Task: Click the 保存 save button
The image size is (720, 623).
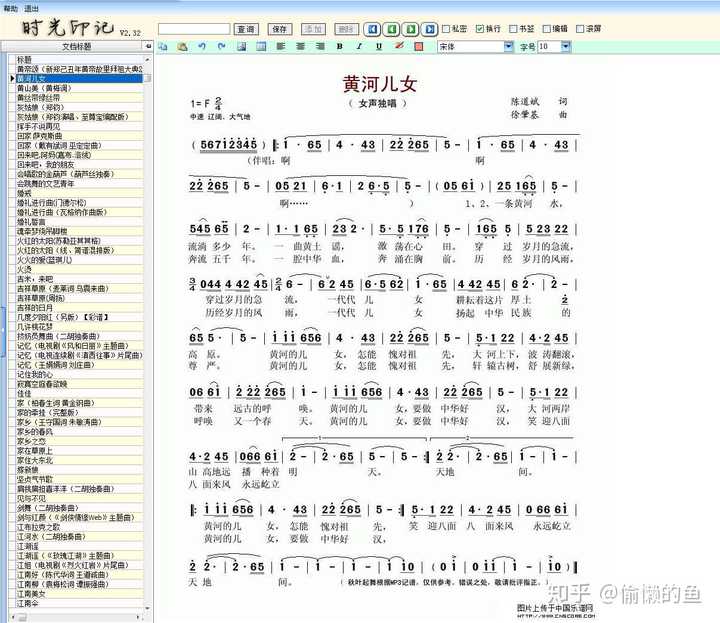Action: (x=280, y=29)
